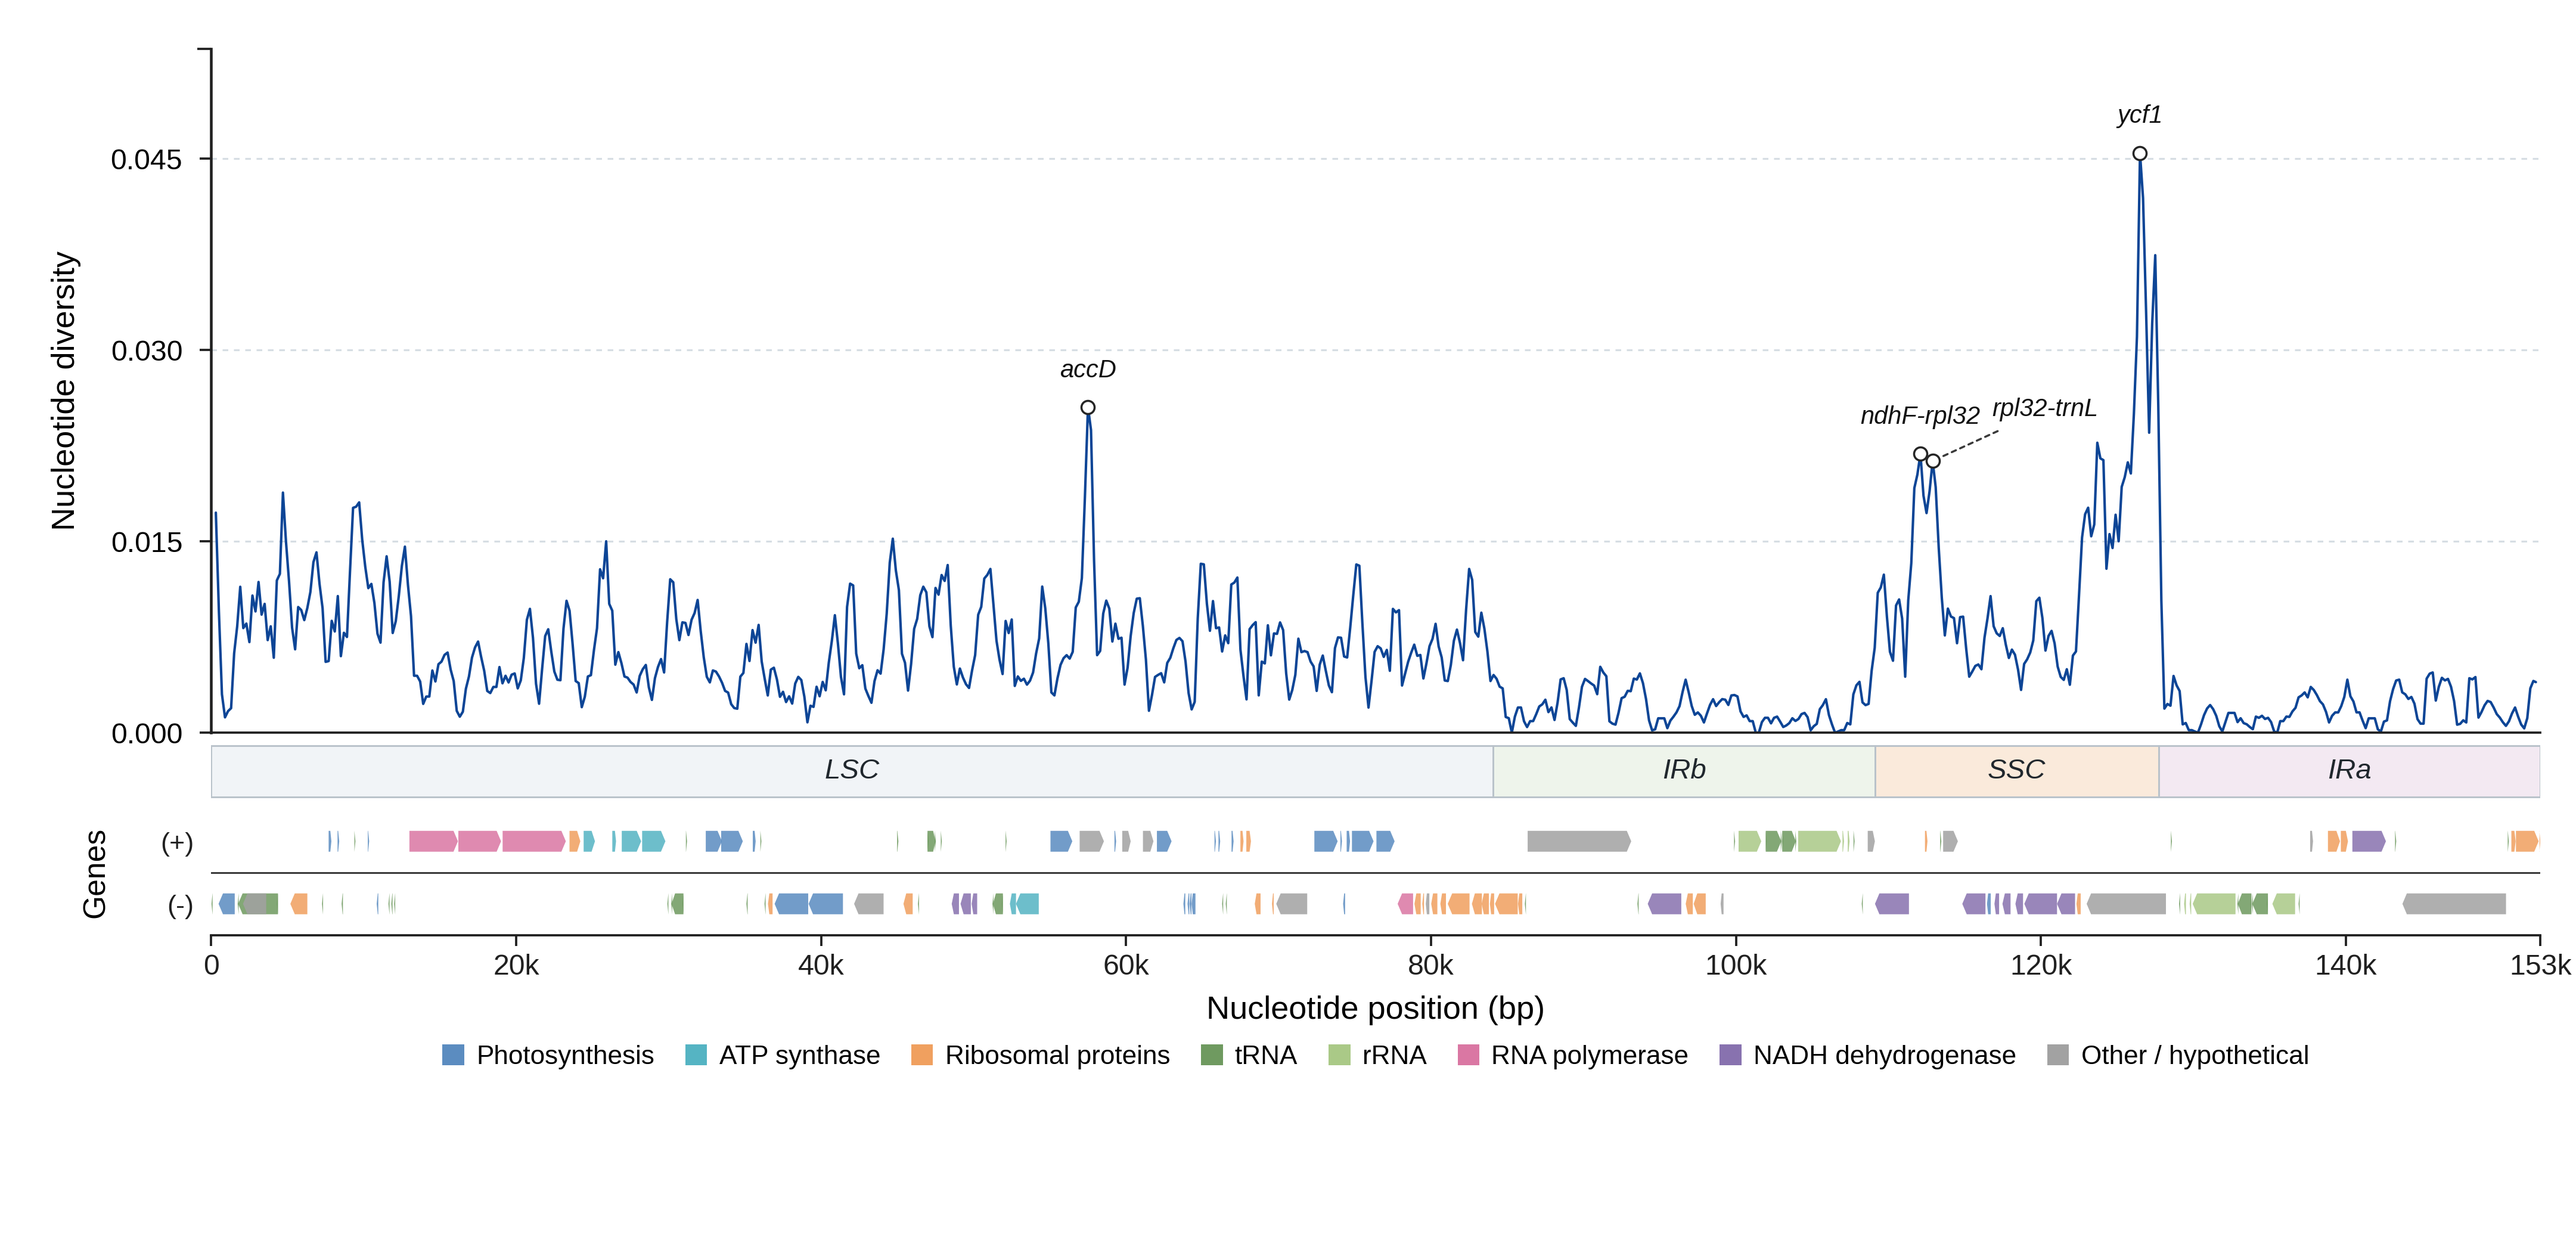
Task: Click the 'ATP synthase' legend text
Action: coord(799,1055)
